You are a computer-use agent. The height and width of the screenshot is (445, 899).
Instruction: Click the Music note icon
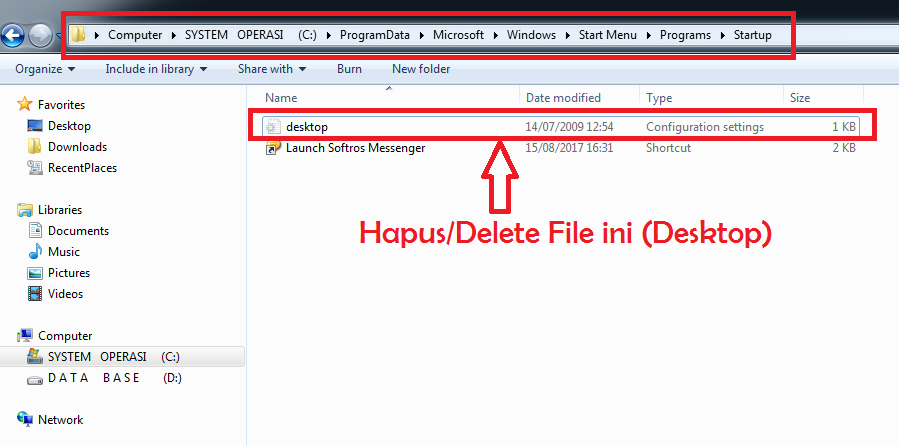(35, 252)
